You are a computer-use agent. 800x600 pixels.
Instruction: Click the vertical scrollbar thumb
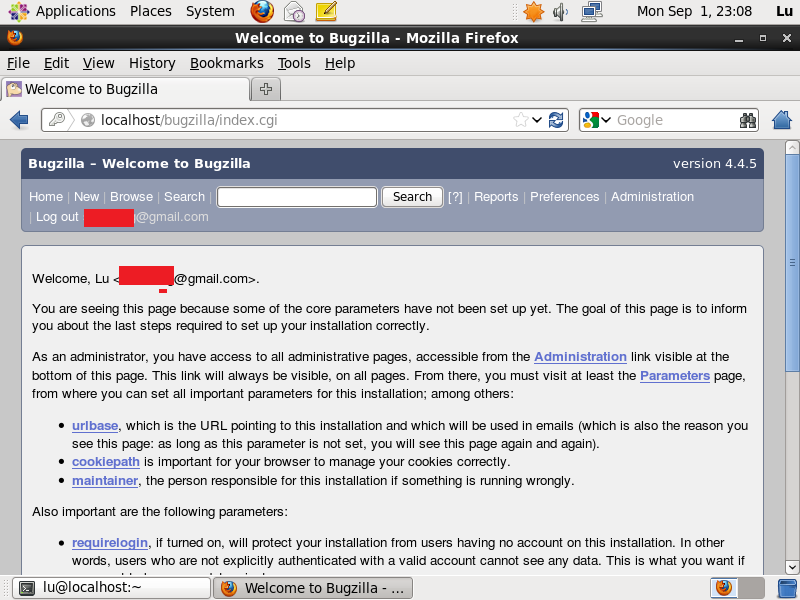coord(792,263)
